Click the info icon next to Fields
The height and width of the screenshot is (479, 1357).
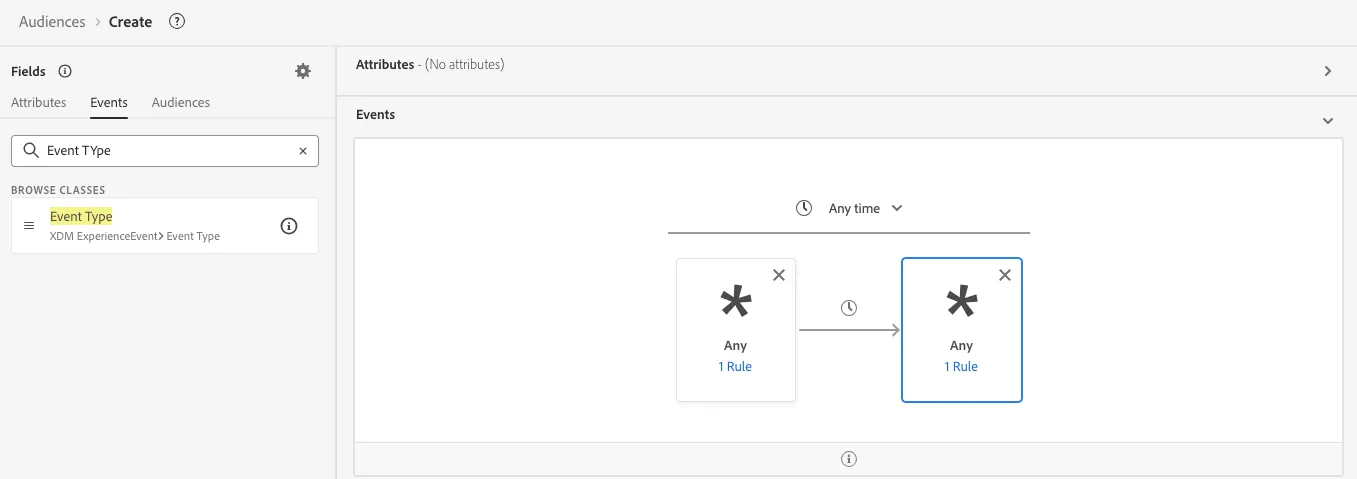click(65, 71)
